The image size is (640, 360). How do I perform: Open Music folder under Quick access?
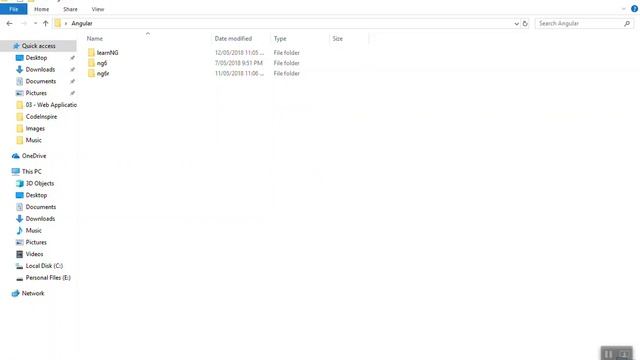coord(33,140)
